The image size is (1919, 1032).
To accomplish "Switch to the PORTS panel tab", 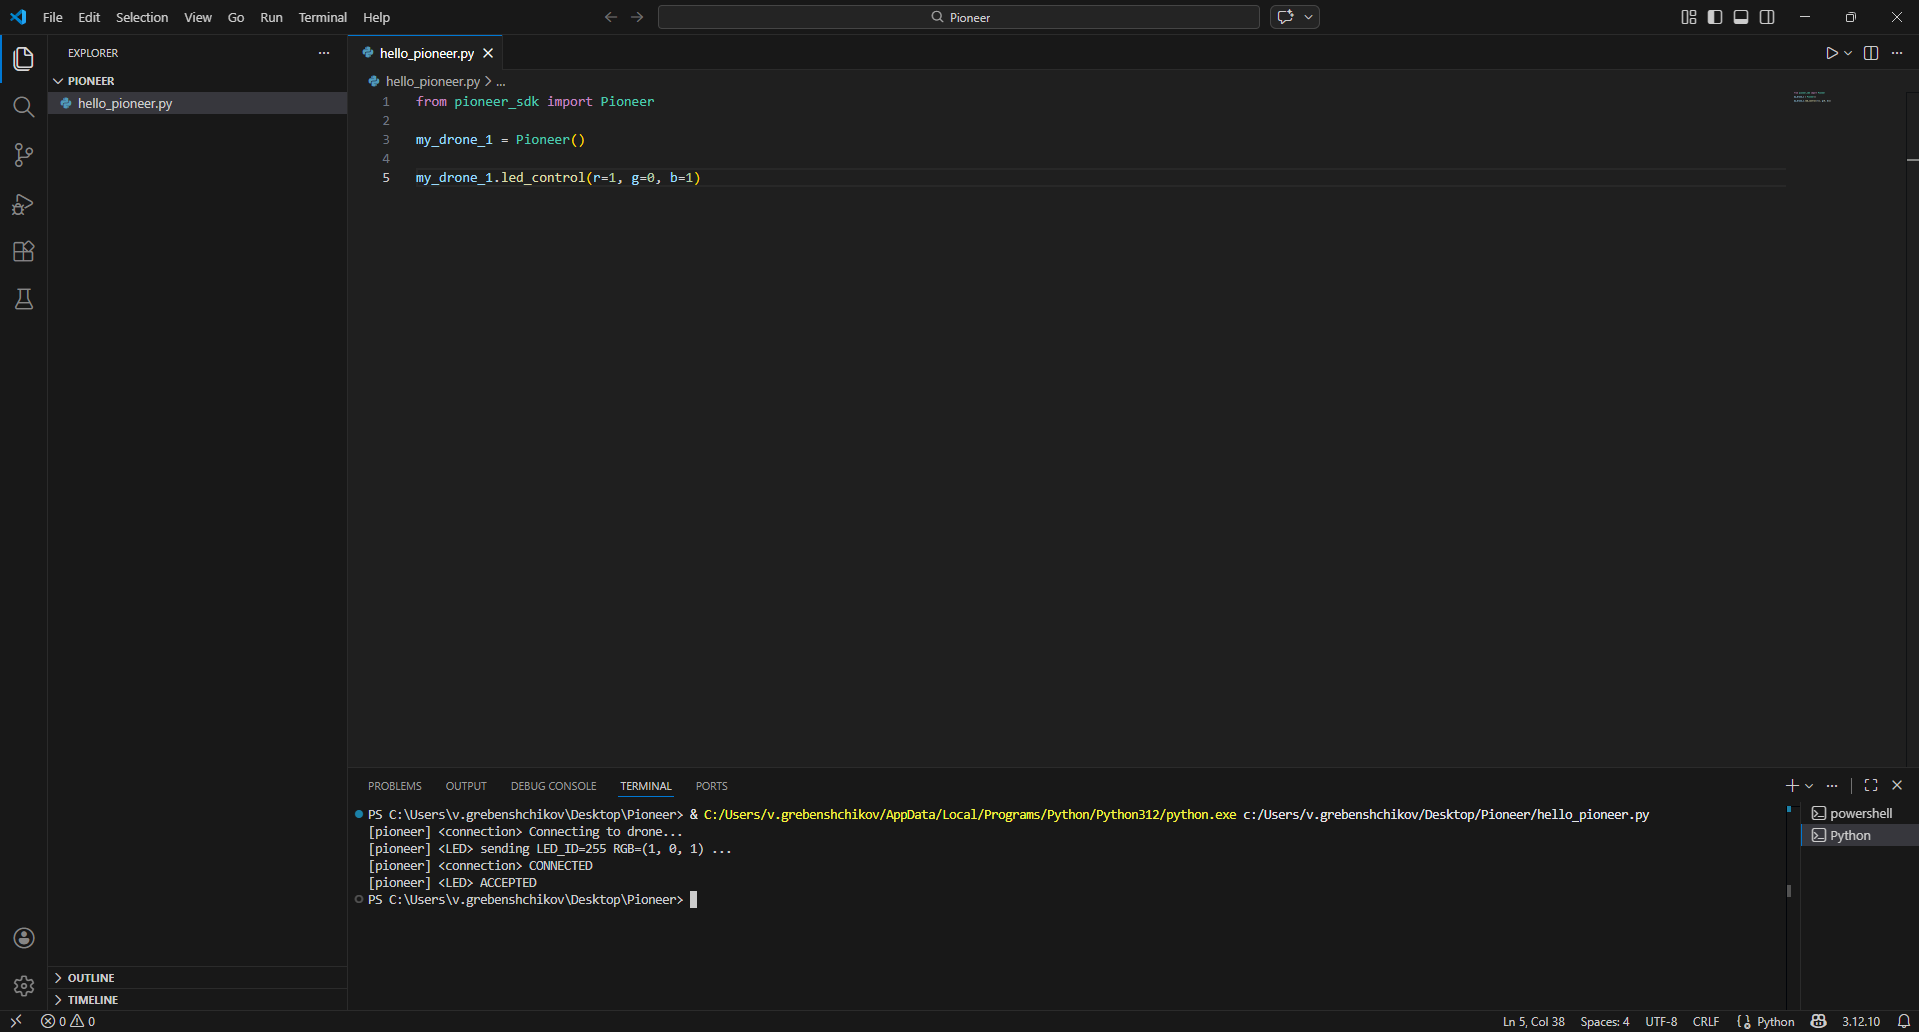I will (x=712, y=786).
